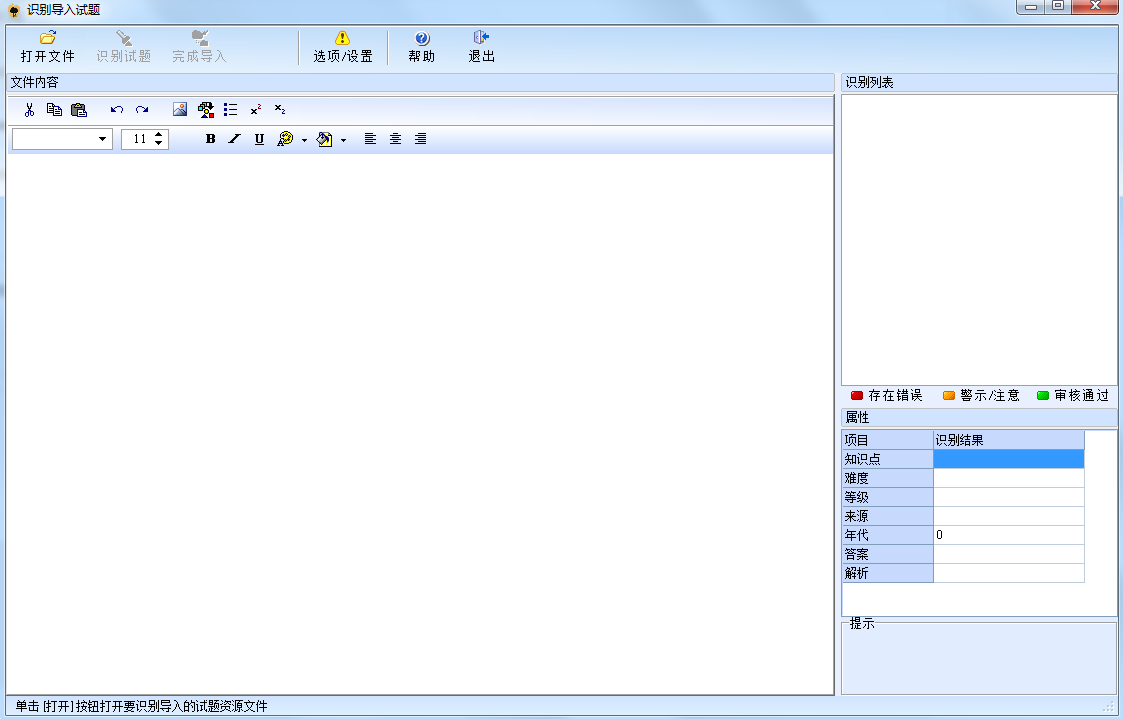The height and width of the screenshot is (719, 1123).
Task: Click the align center icon
Action: [395, 139]
